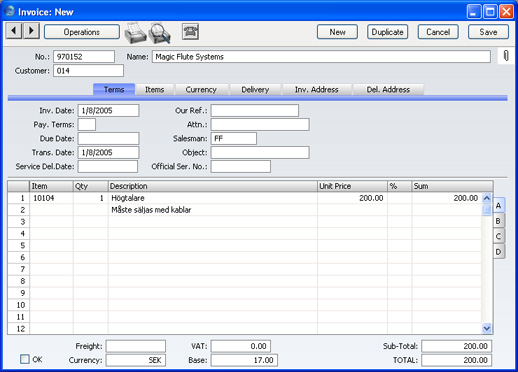Show flip C of the item grid
This screenshot has width=518, height=372.
click(x=499, y=236)
